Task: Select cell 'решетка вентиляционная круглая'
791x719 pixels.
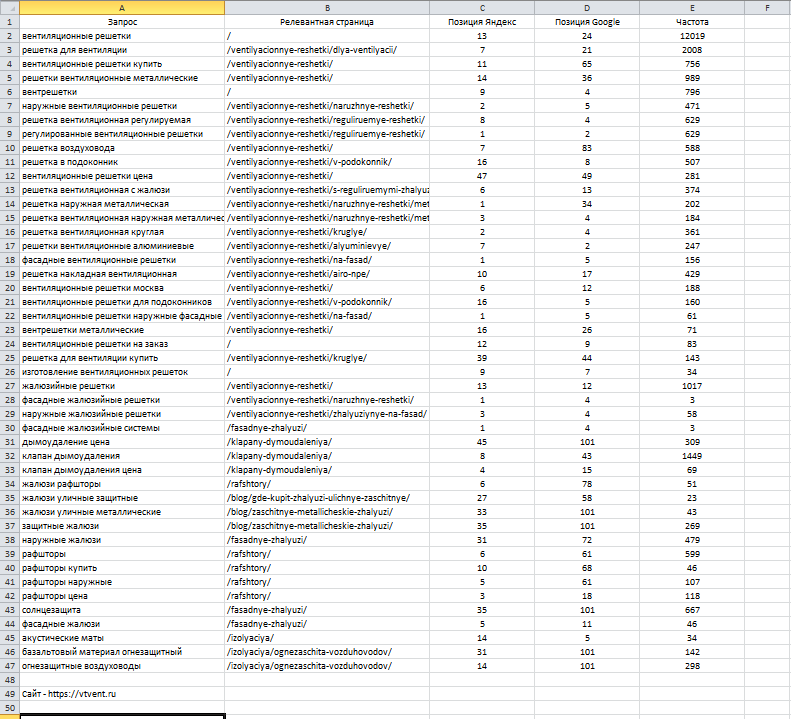Action: point(122,232)
